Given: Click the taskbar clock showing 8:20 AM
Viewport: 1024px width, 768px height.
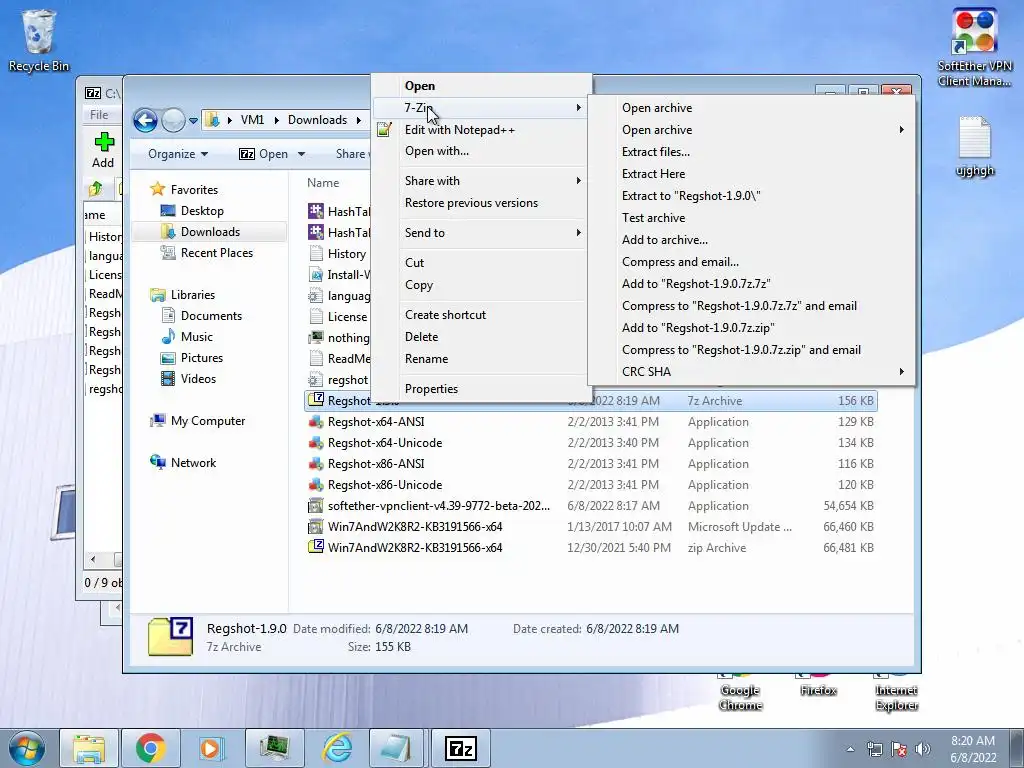Looking at the screenshot, I should click(x=973, y=749).
